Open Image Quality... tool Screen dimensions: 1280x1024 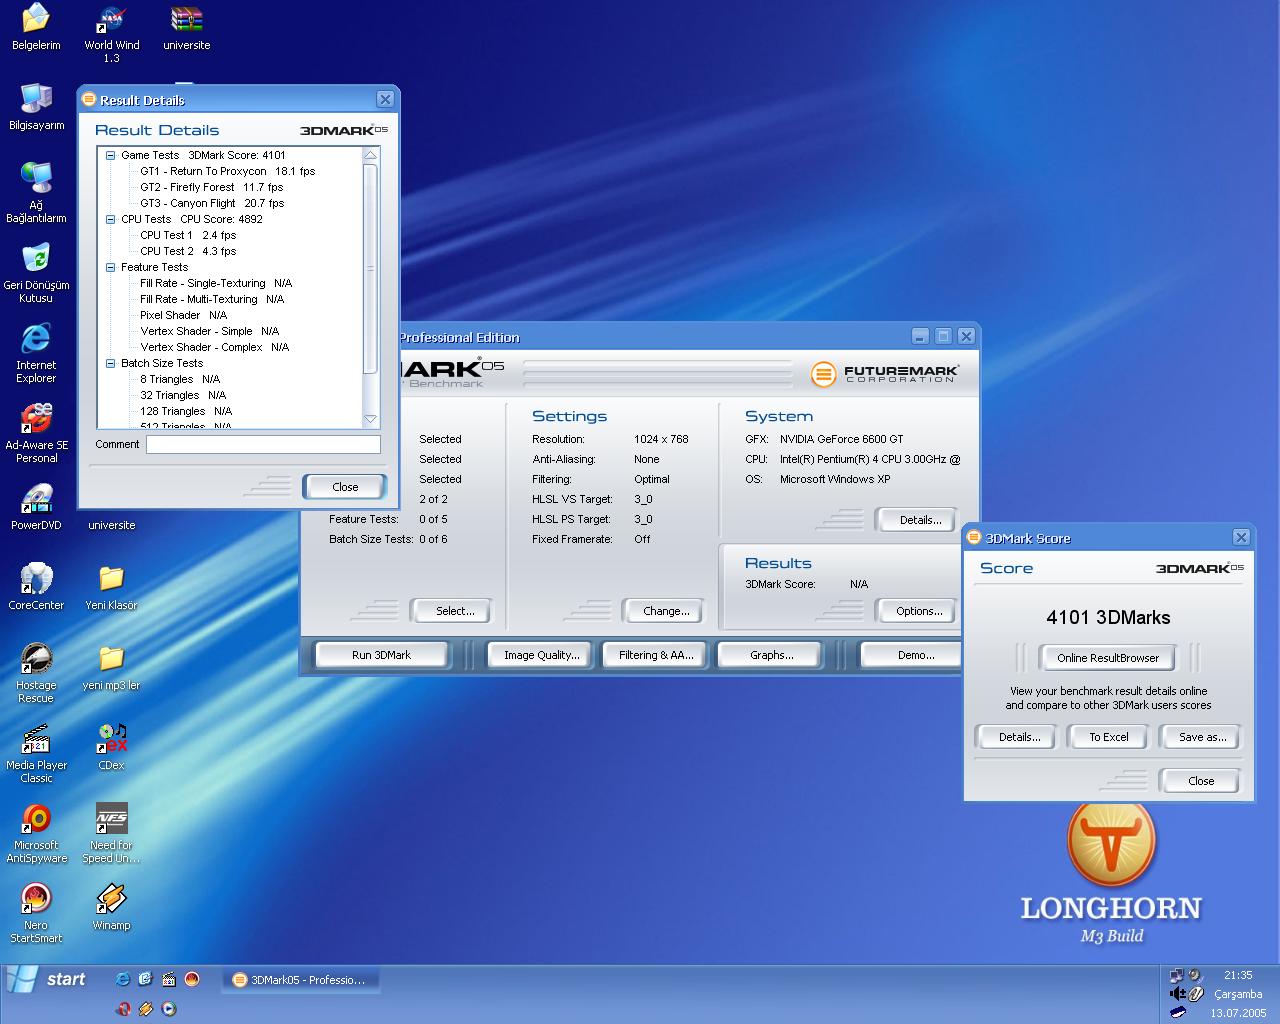541,655
